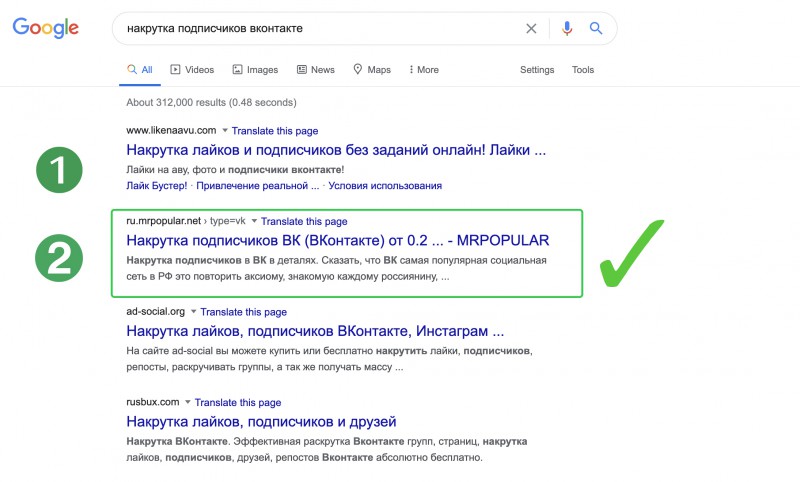This screenshot has height=482, width=800.
Task: Click the Google logo
Action: [x=45, y=28]
